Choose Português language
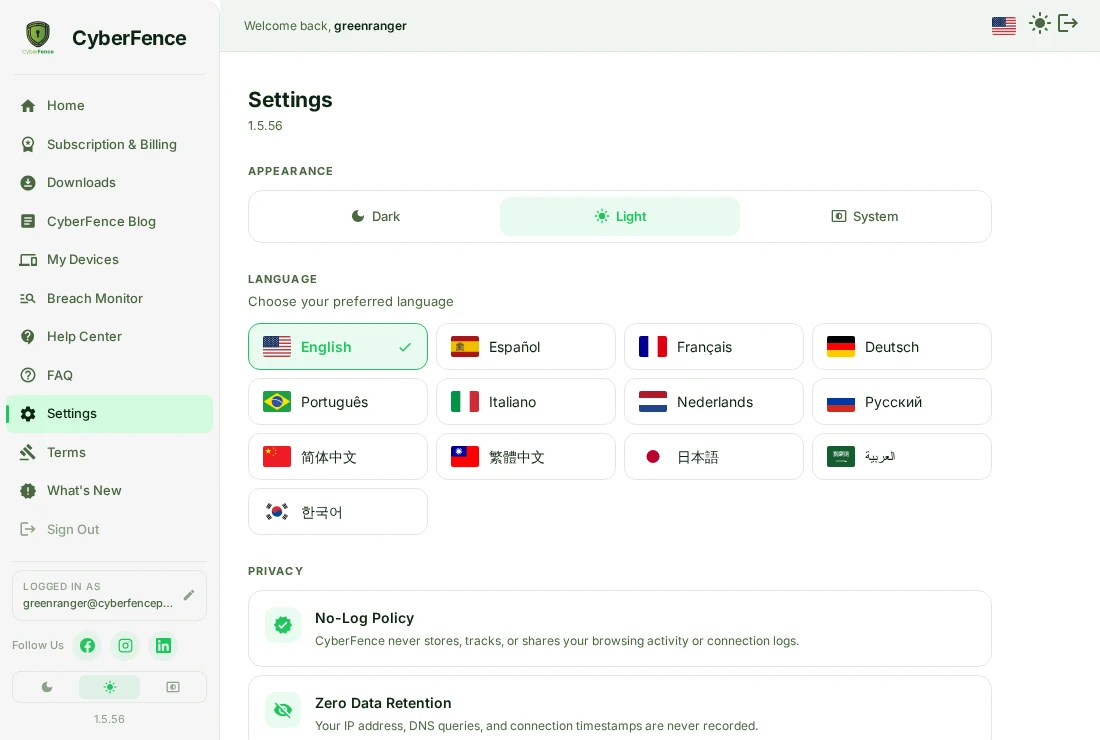1100x740 pixels. tap(337, 401)
